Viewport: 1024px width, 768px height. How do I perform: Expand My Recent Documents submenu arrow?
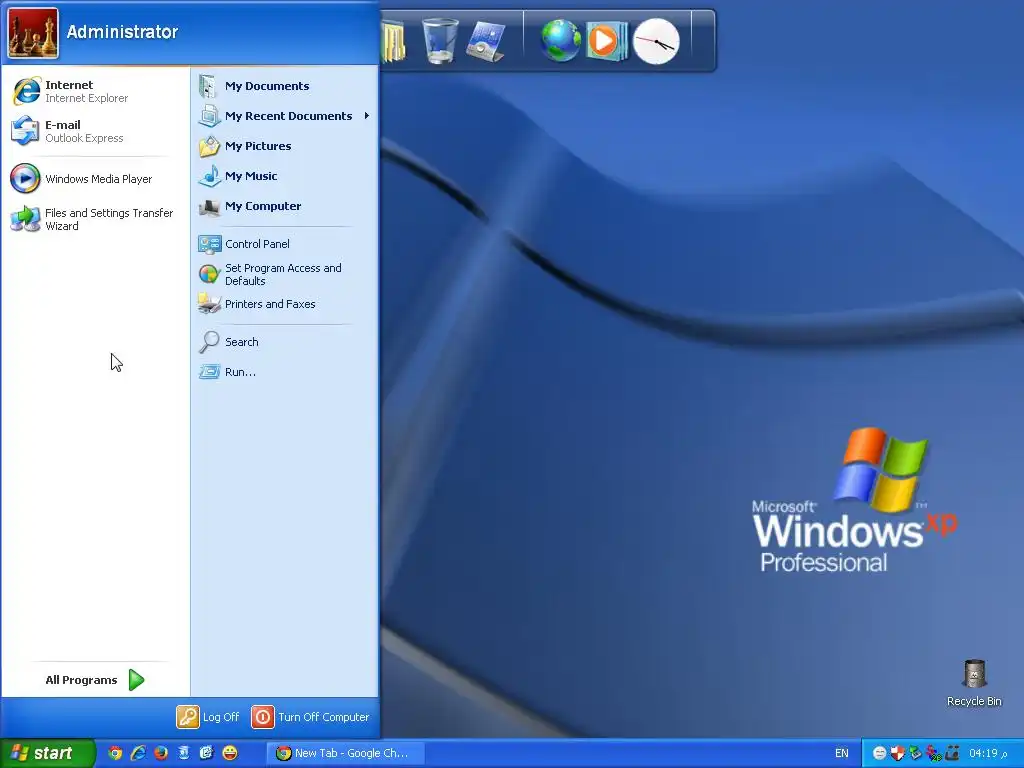367,116
